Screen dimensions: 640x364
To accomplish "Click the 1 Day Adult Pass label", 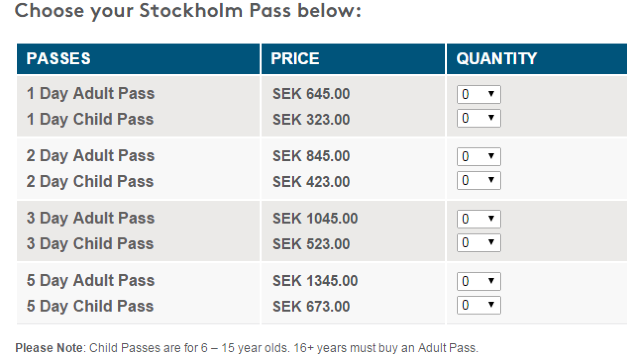I will pyautogui.click(x=91, y=93).
